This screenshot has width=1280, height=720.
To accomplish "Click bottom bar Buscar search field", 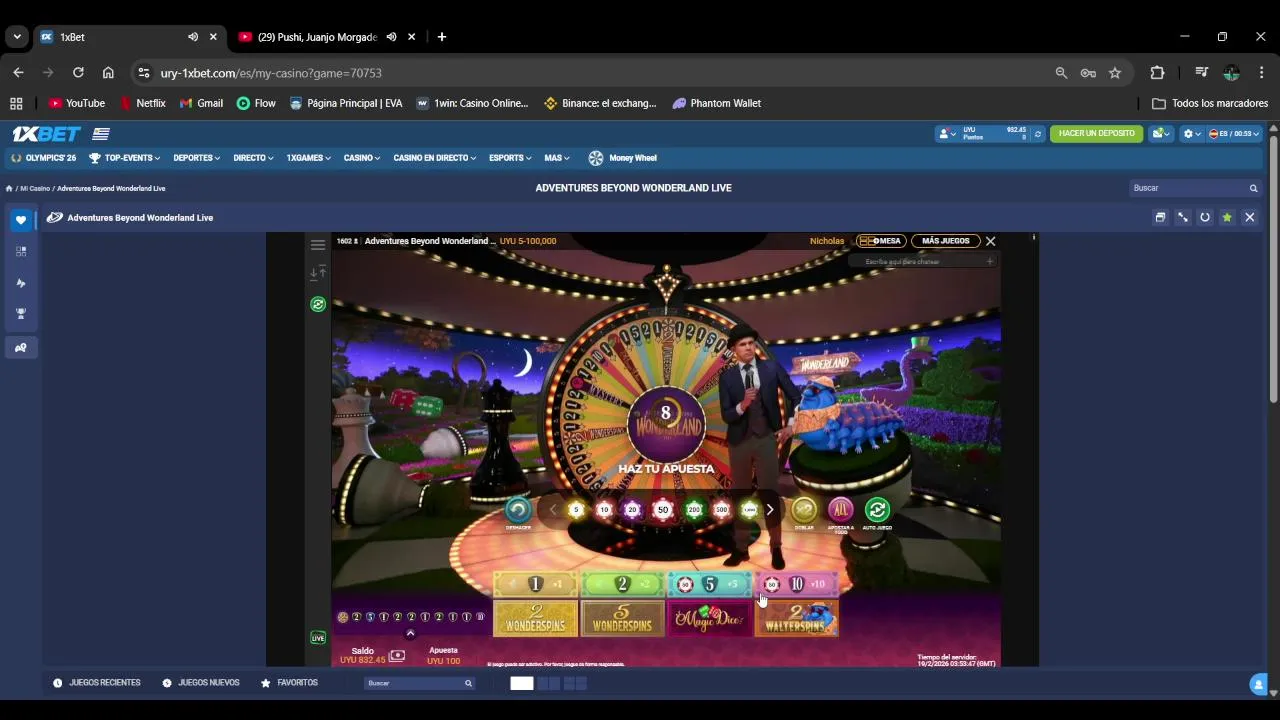I will (x=419, y=683).
